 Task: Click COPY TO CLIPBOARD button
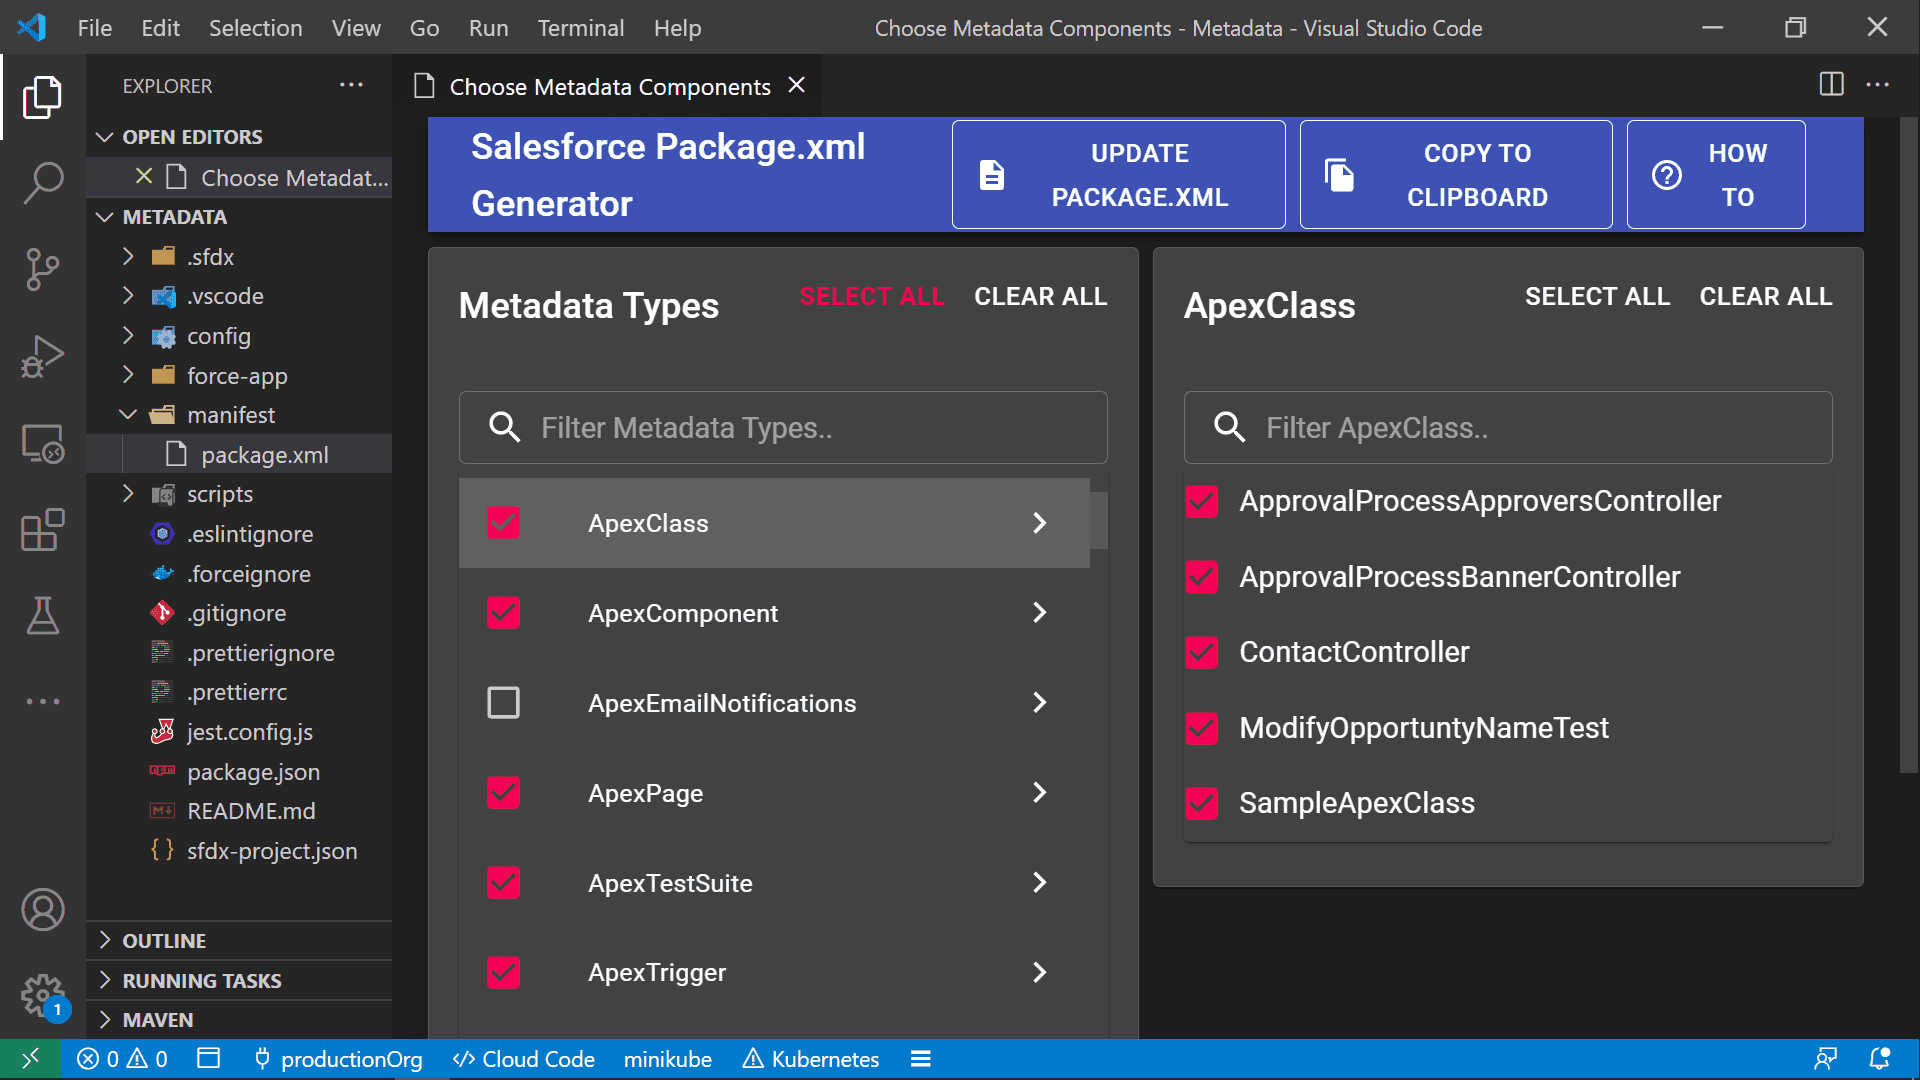(x=1456, y=175)
